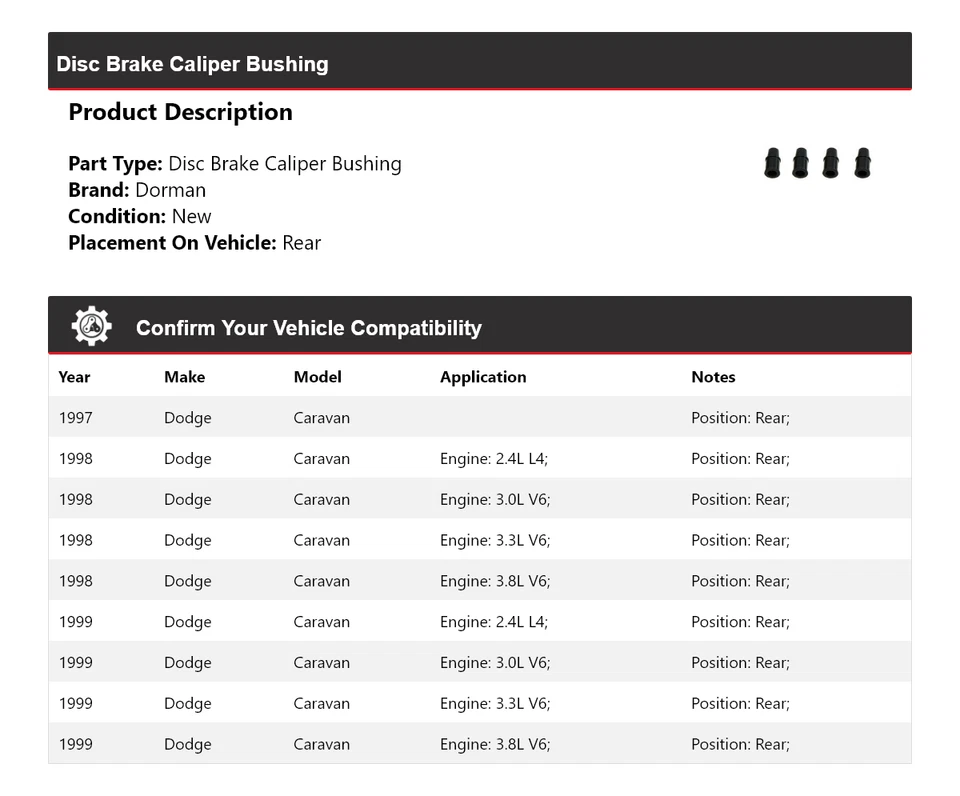
Task: Click the Model column header
Action: (317, 377)
